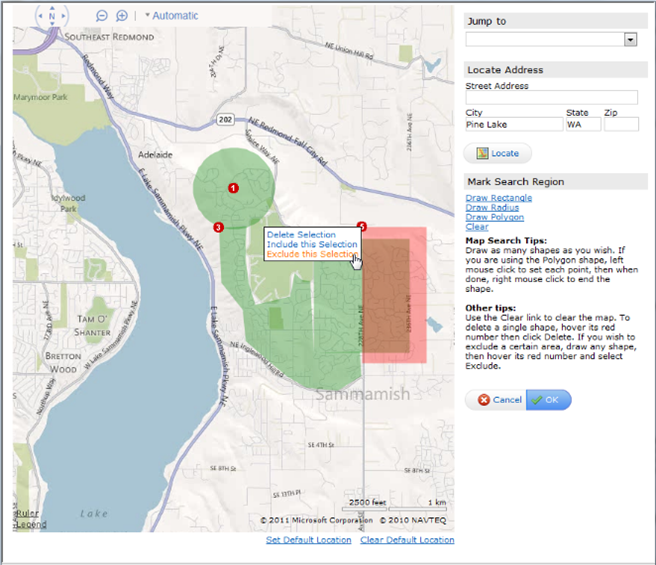Click red shape marker number 3

pos(218,227)
